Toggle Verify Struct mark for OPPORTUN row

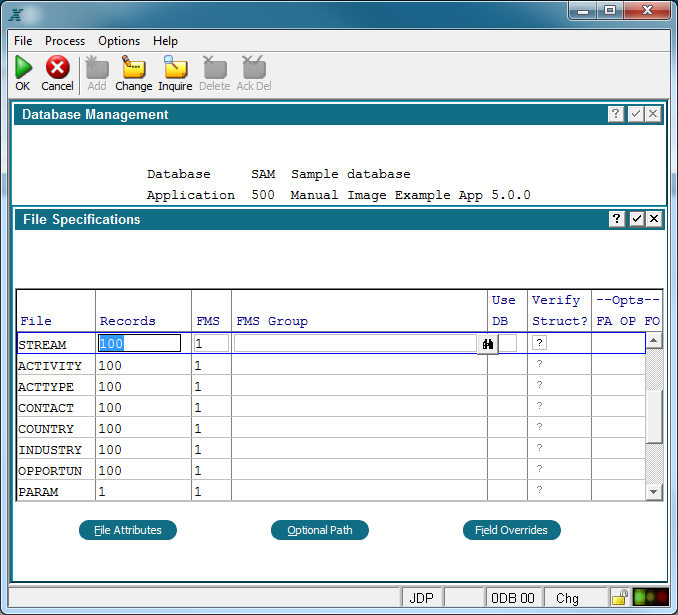539,469
